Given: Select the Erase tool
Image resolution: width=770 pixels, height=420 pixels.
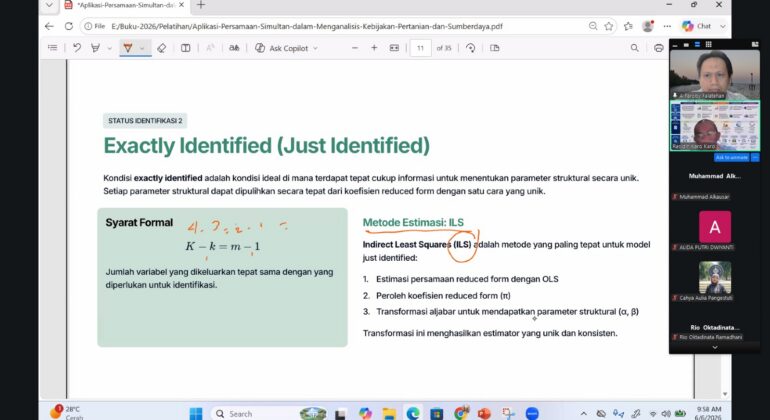Looking at the screenshot, I should [162, 48].
